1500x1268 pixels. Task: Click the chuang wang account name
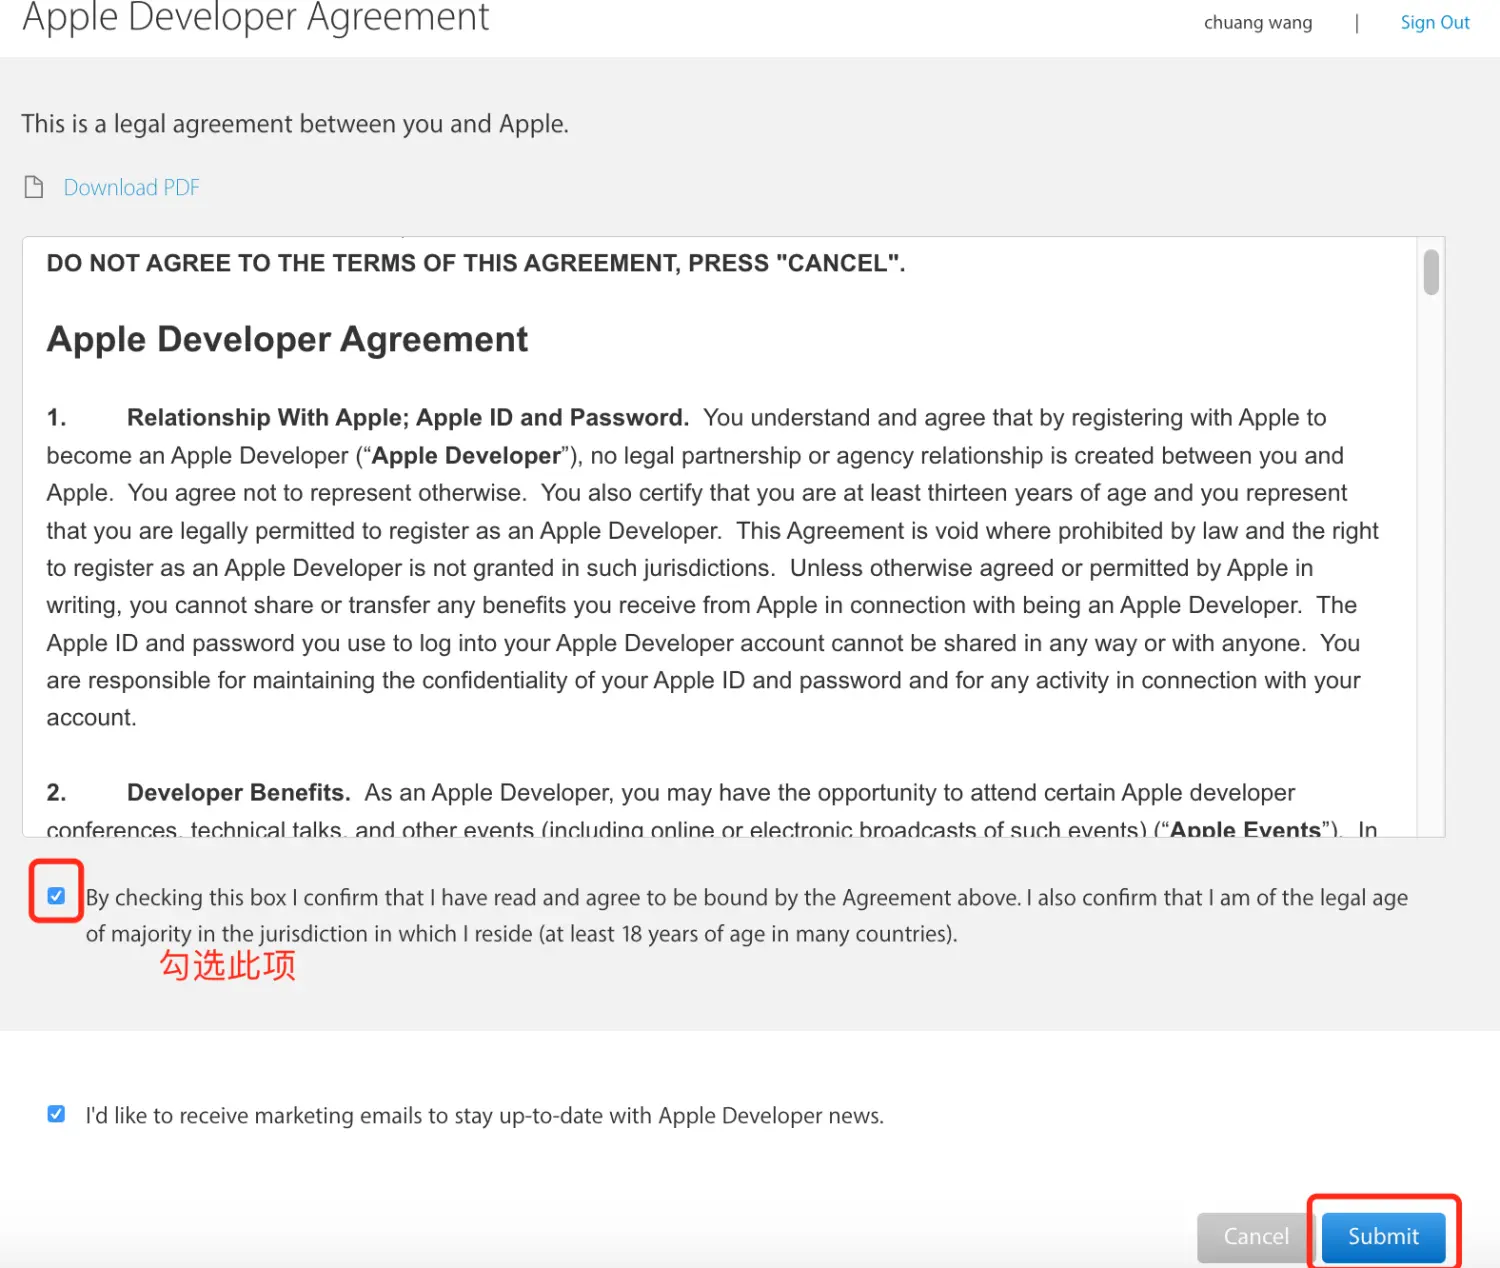pyautogui.click(x=1258, y=22)
